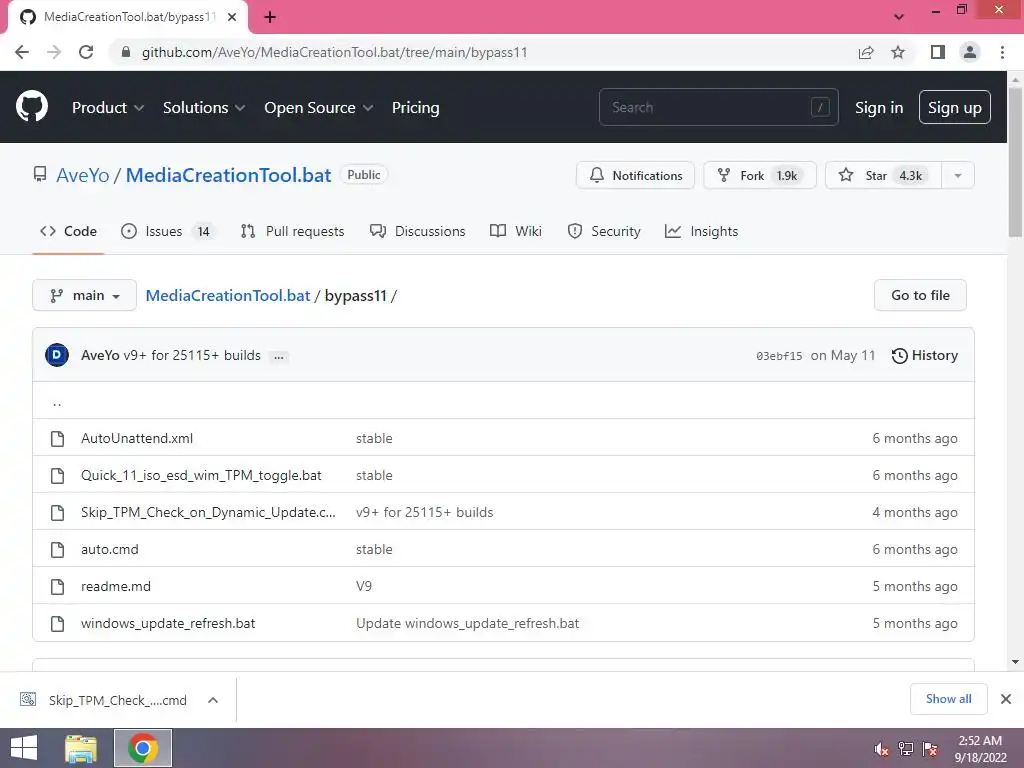Open the Issues tab
The image size is (1024, 768).
tap(167, 231)
